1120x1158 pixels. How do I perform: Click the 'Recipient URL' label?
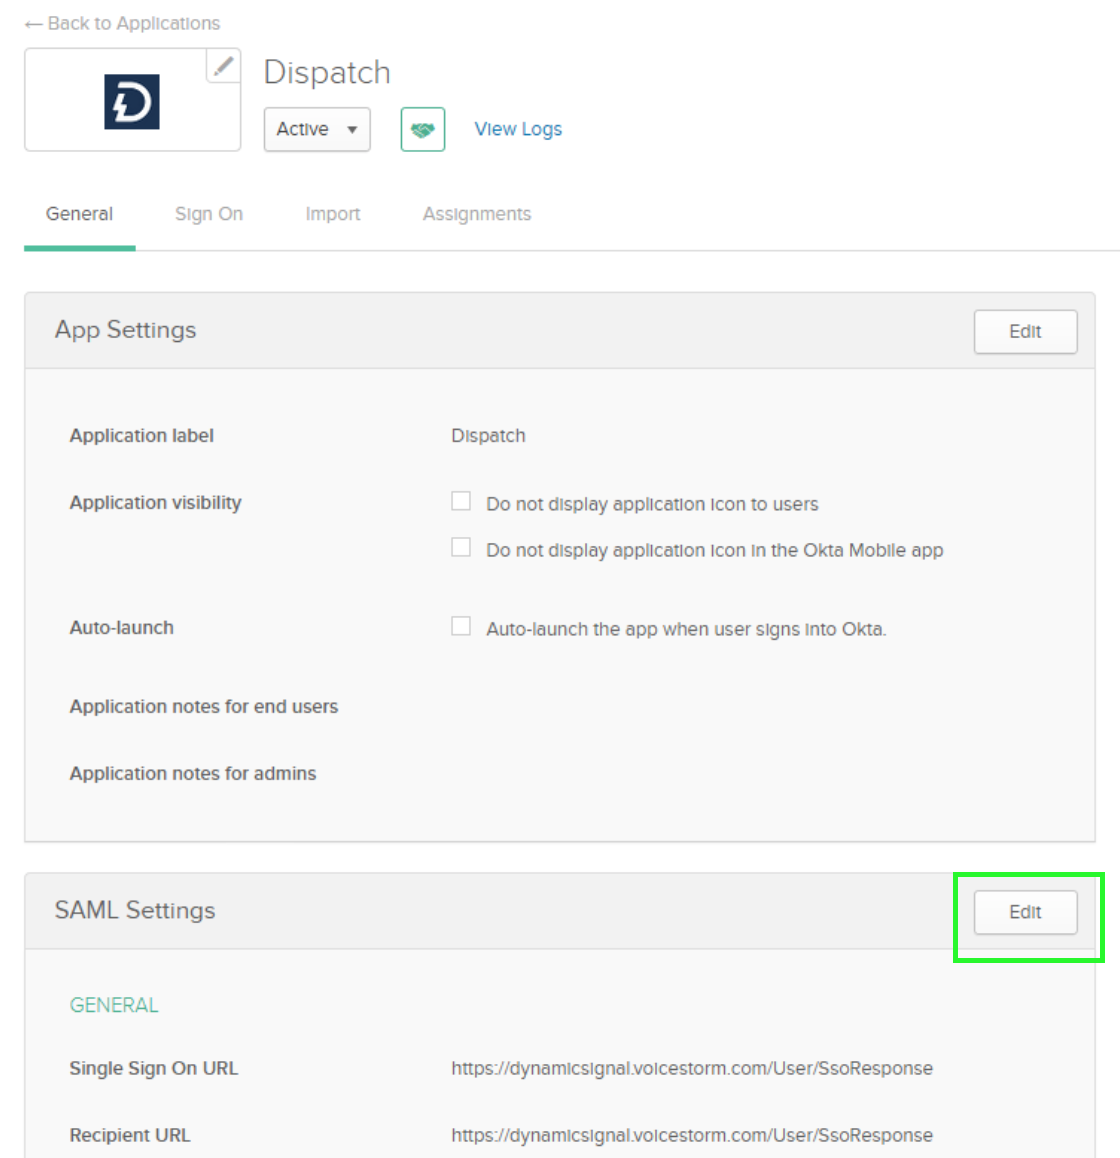[x=130, y=1135]
